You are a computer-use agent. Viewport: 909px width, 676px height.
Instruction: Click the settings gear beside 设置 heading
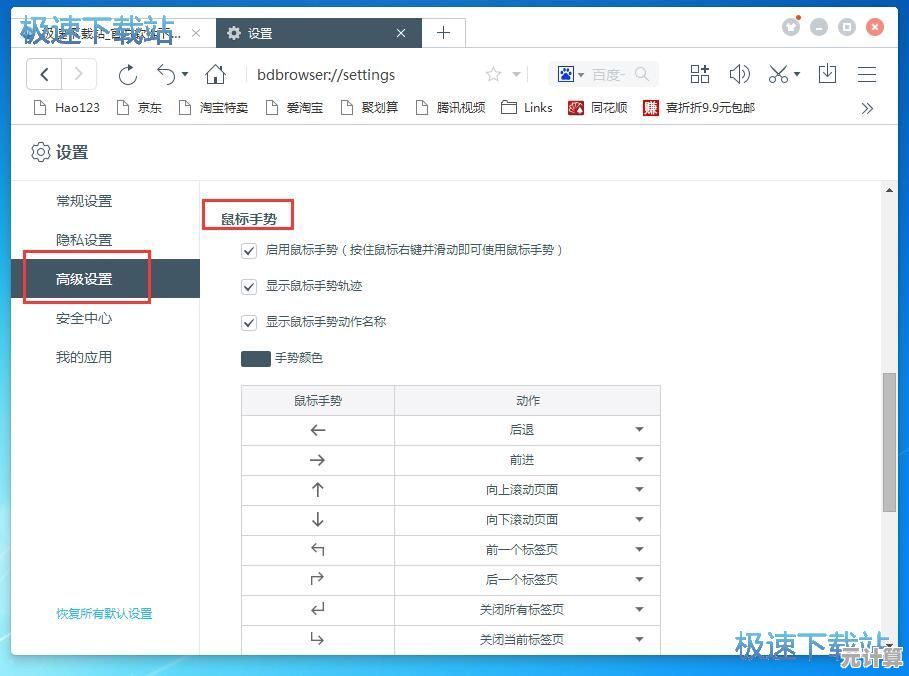40,152
